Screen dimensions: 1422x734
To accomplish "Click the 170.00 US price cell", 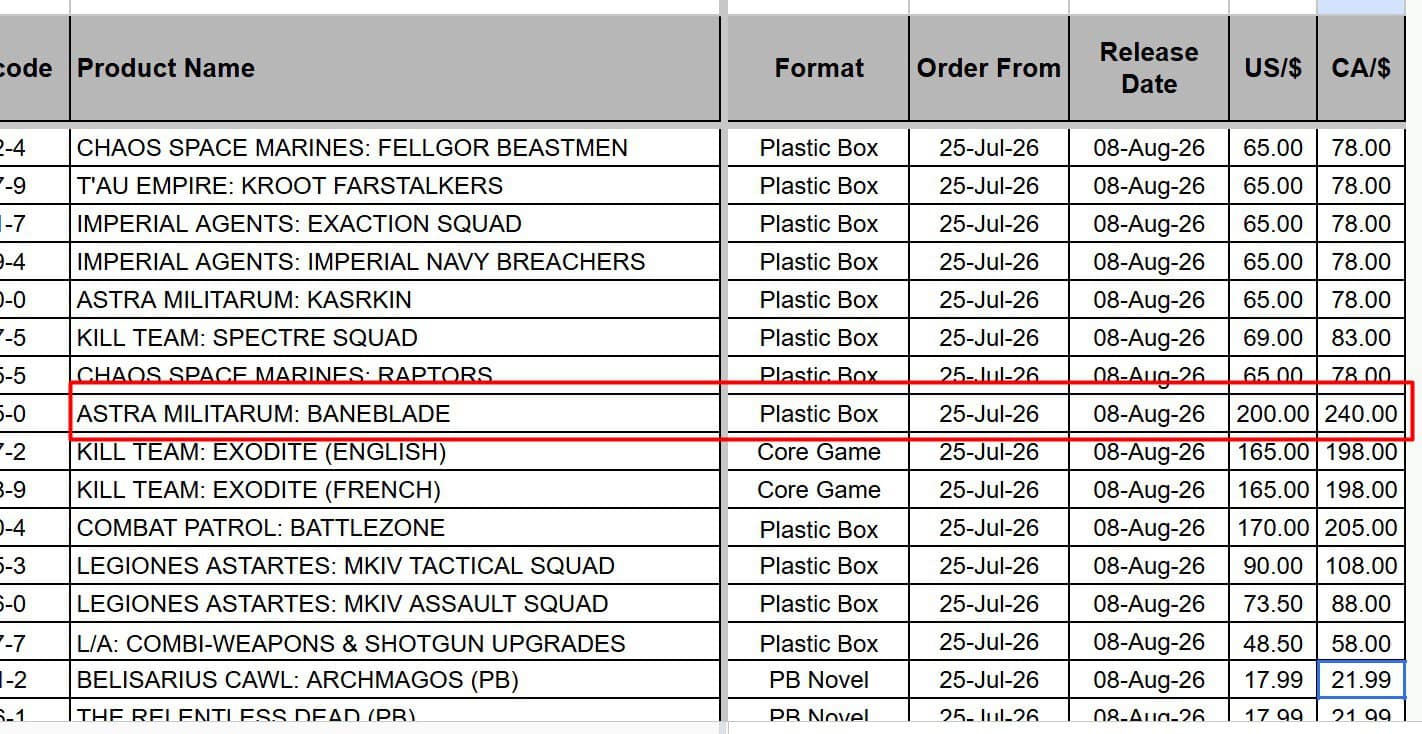I will [1272, 528].
